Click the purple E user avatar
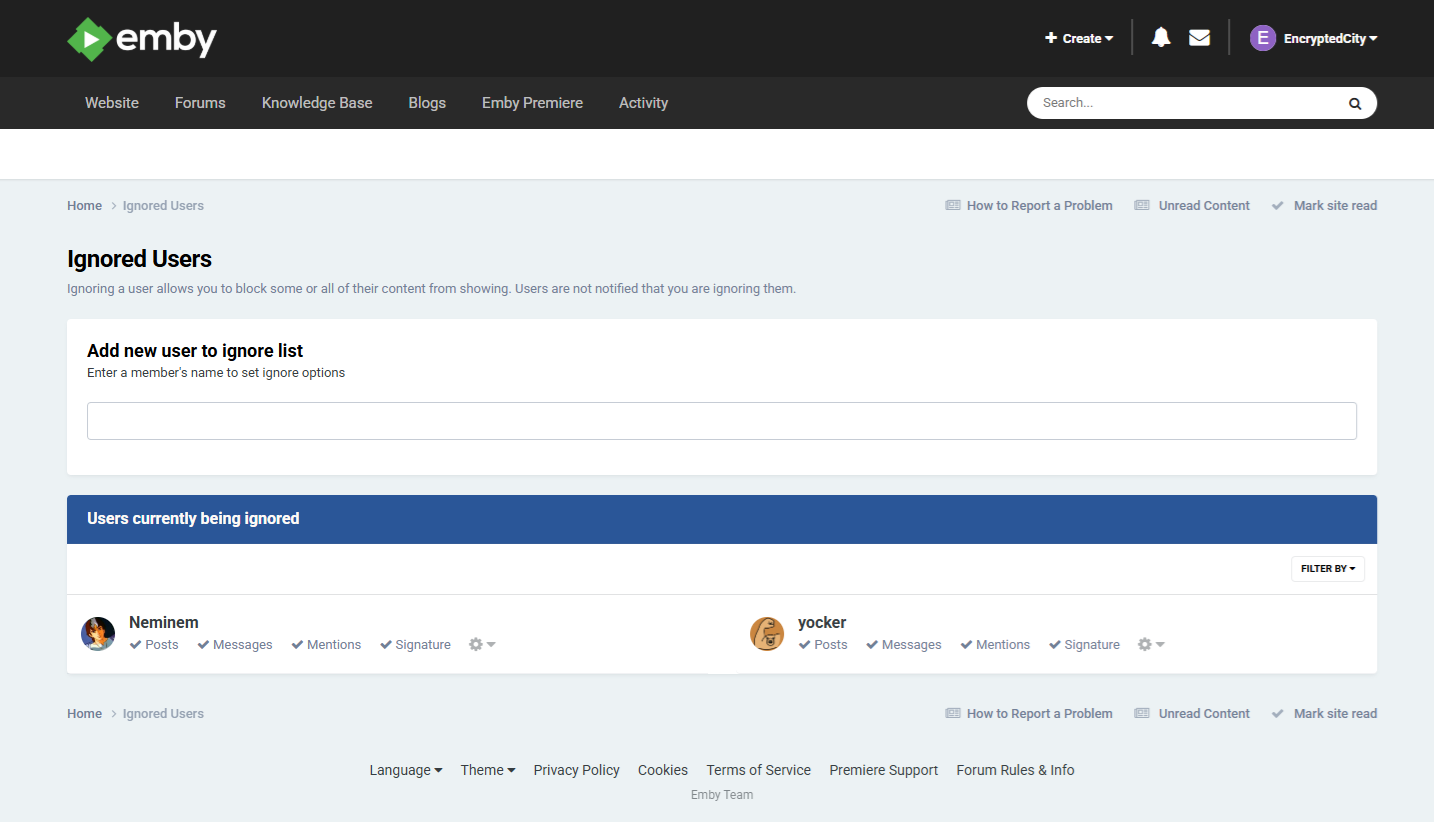 tap(1263, 38)
